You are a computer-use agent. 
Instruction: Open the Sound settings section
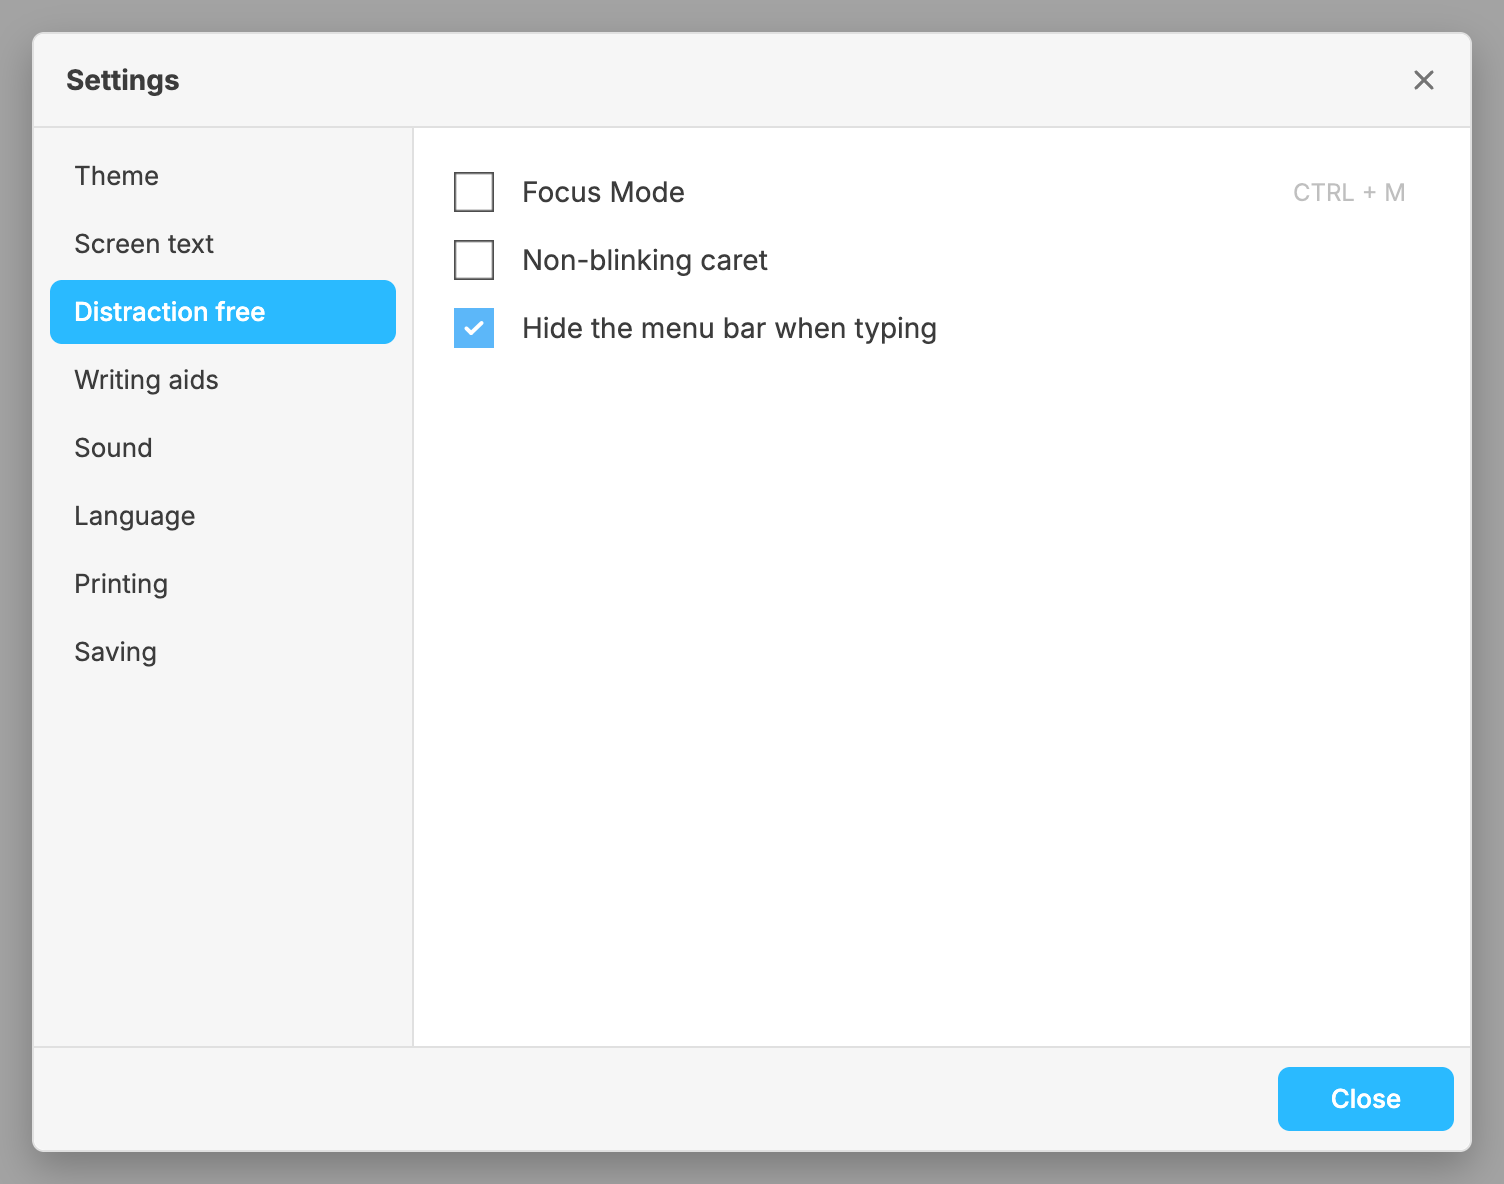click(223, 448)
